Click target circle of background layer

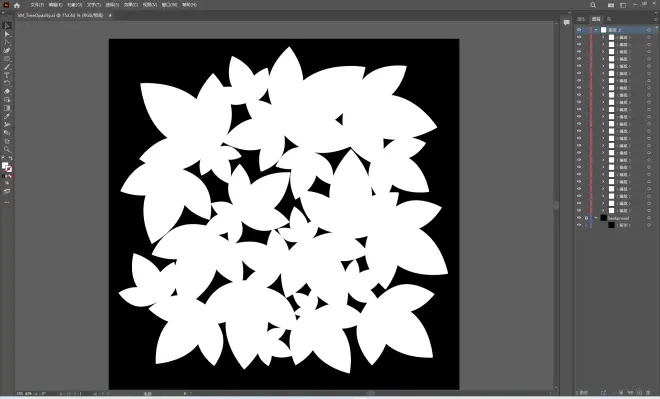(x=649, y=218)
